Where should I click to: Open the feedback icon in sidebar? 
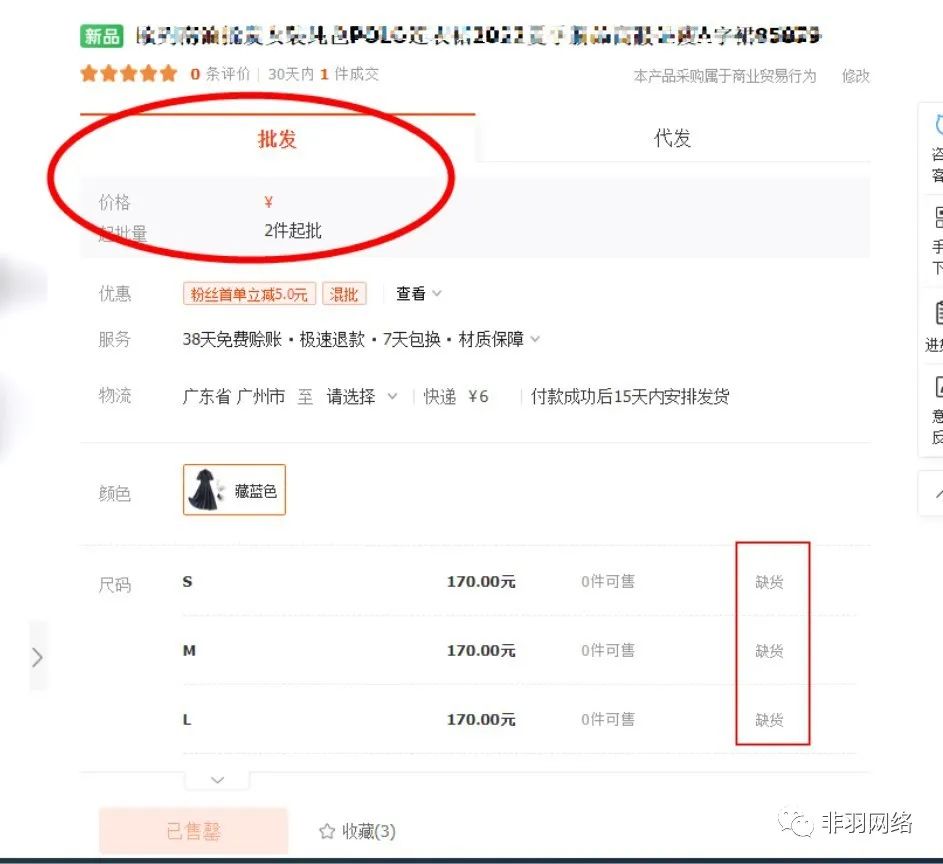click(x=937, y=388)
